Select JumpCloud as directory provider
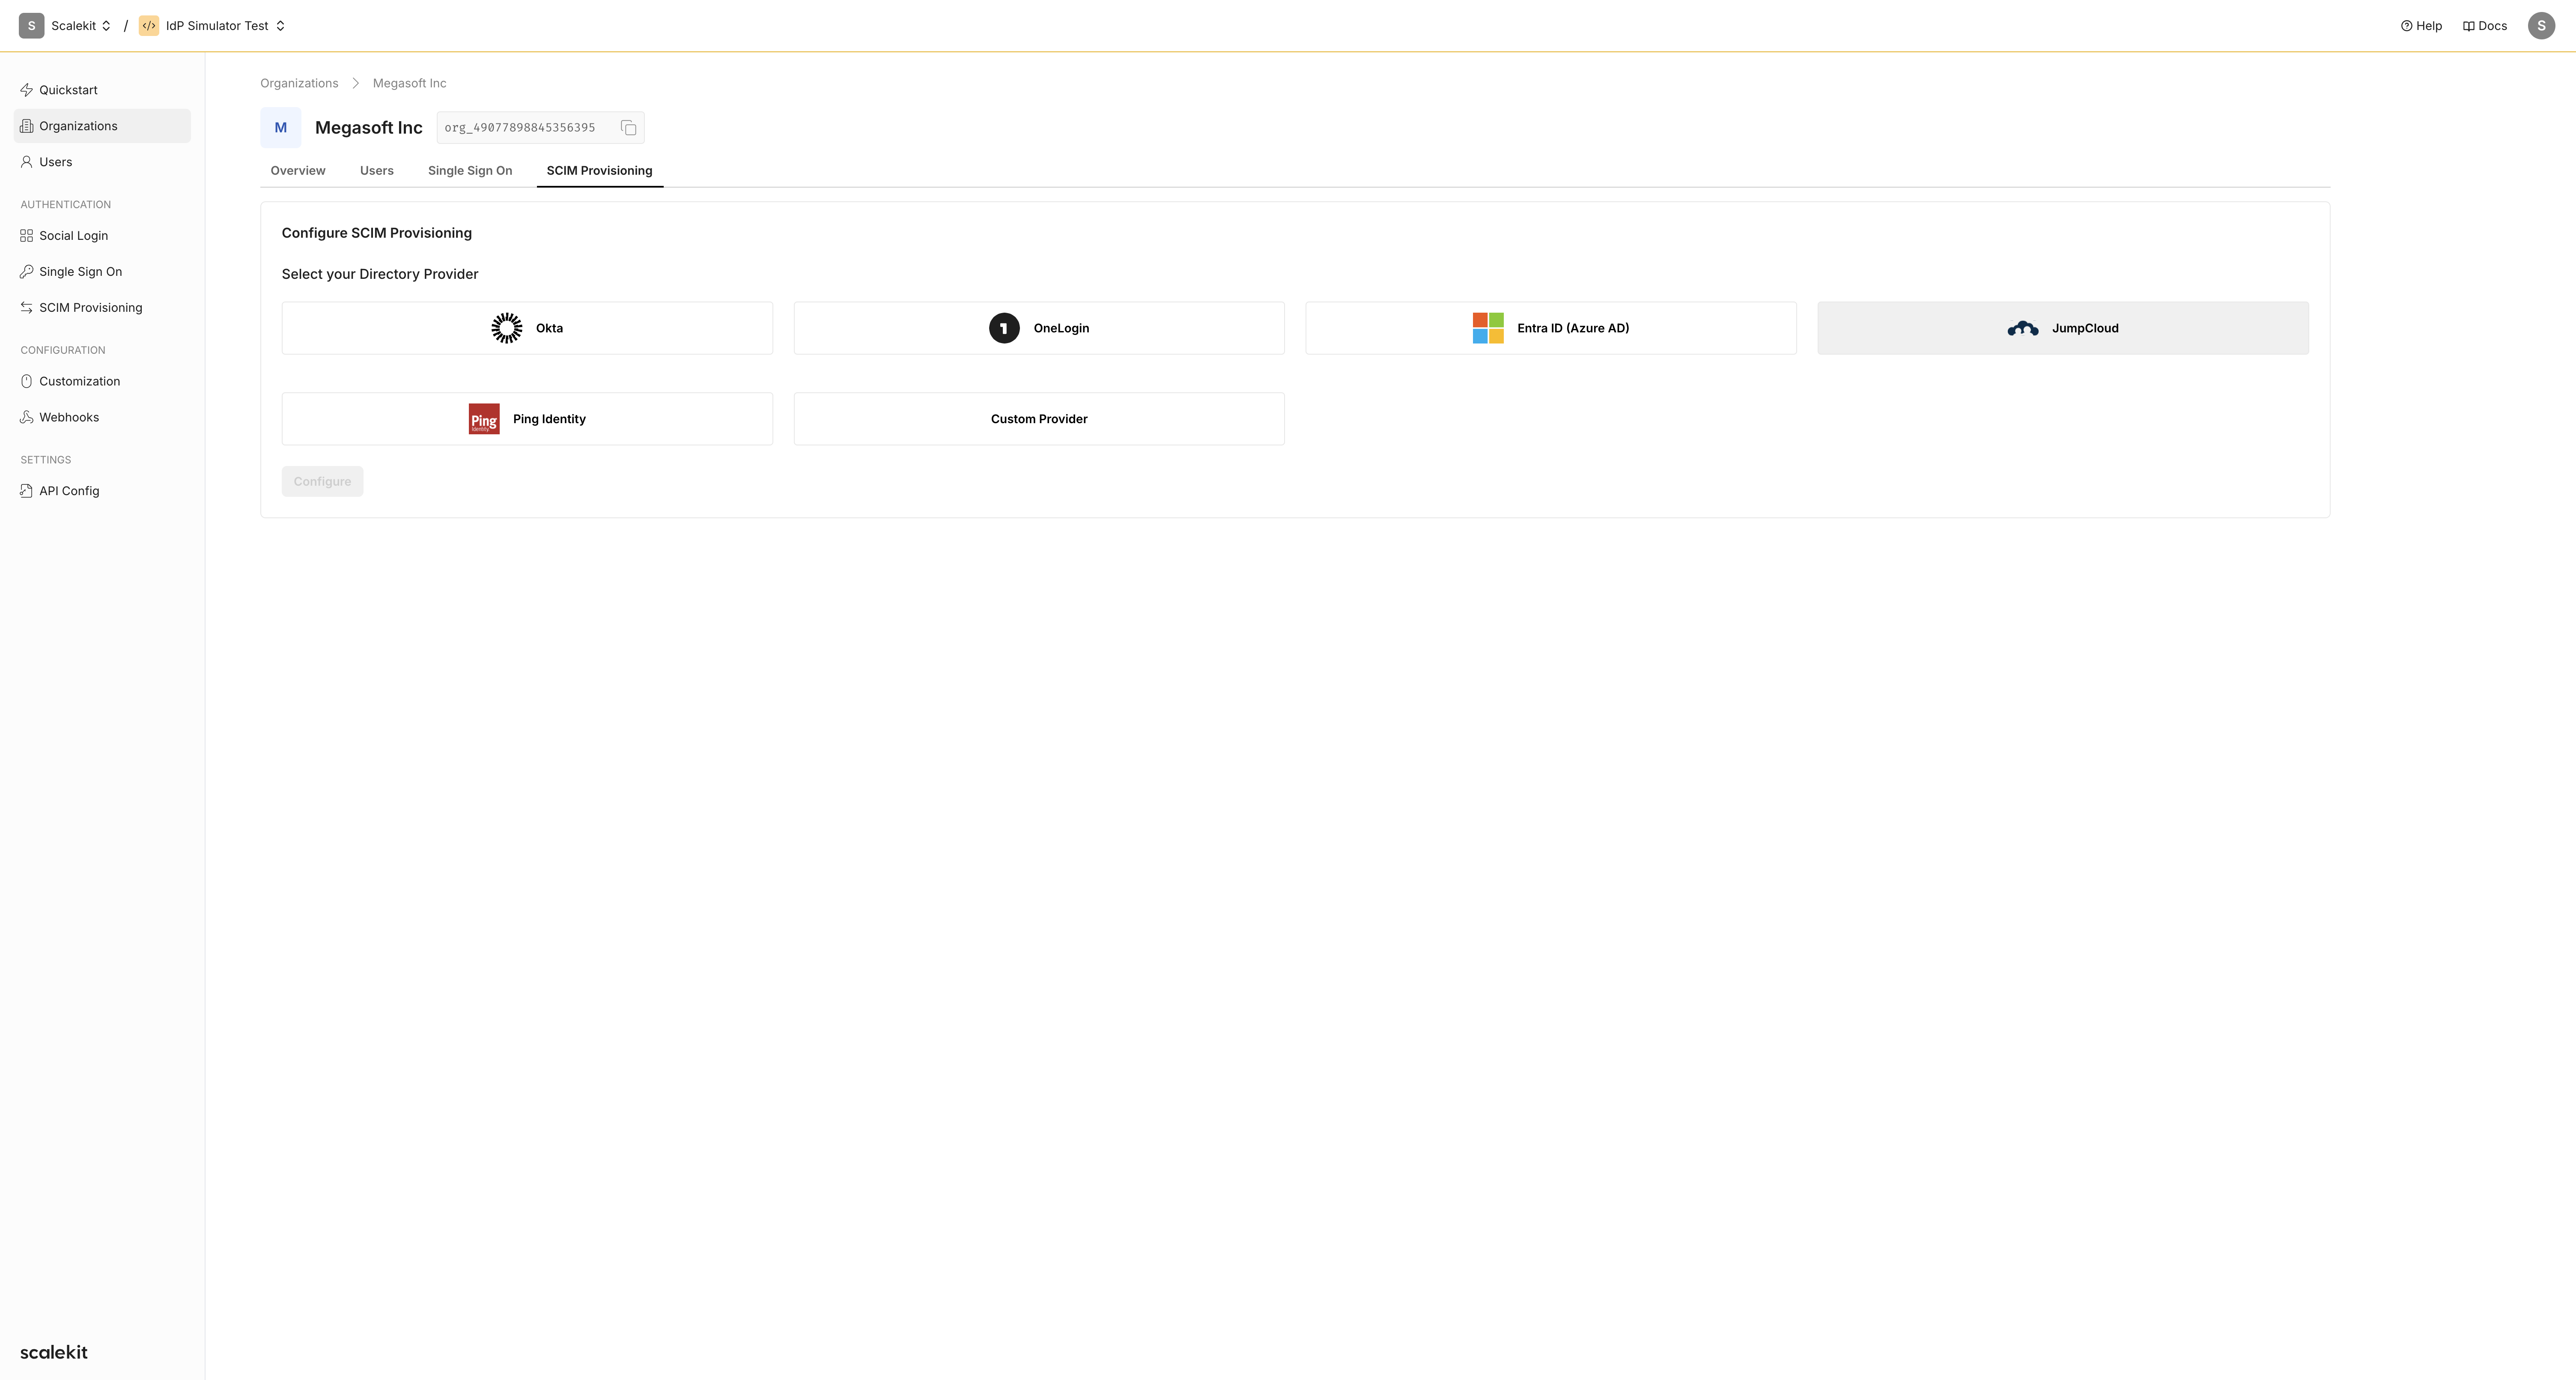 (x=2063, y=328)
